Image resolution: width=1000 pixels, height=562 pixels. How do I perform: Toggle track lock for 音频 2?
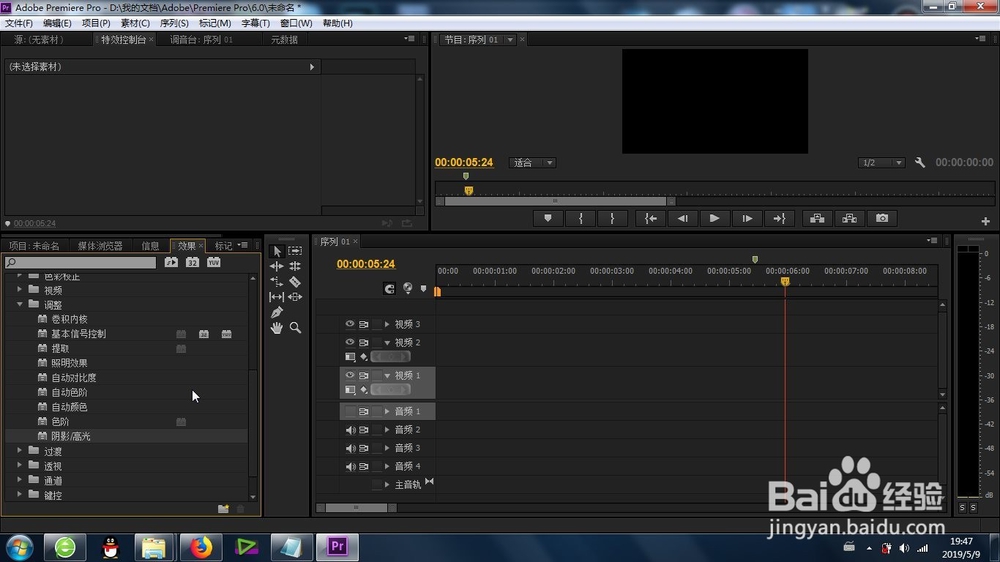point(377,430)
